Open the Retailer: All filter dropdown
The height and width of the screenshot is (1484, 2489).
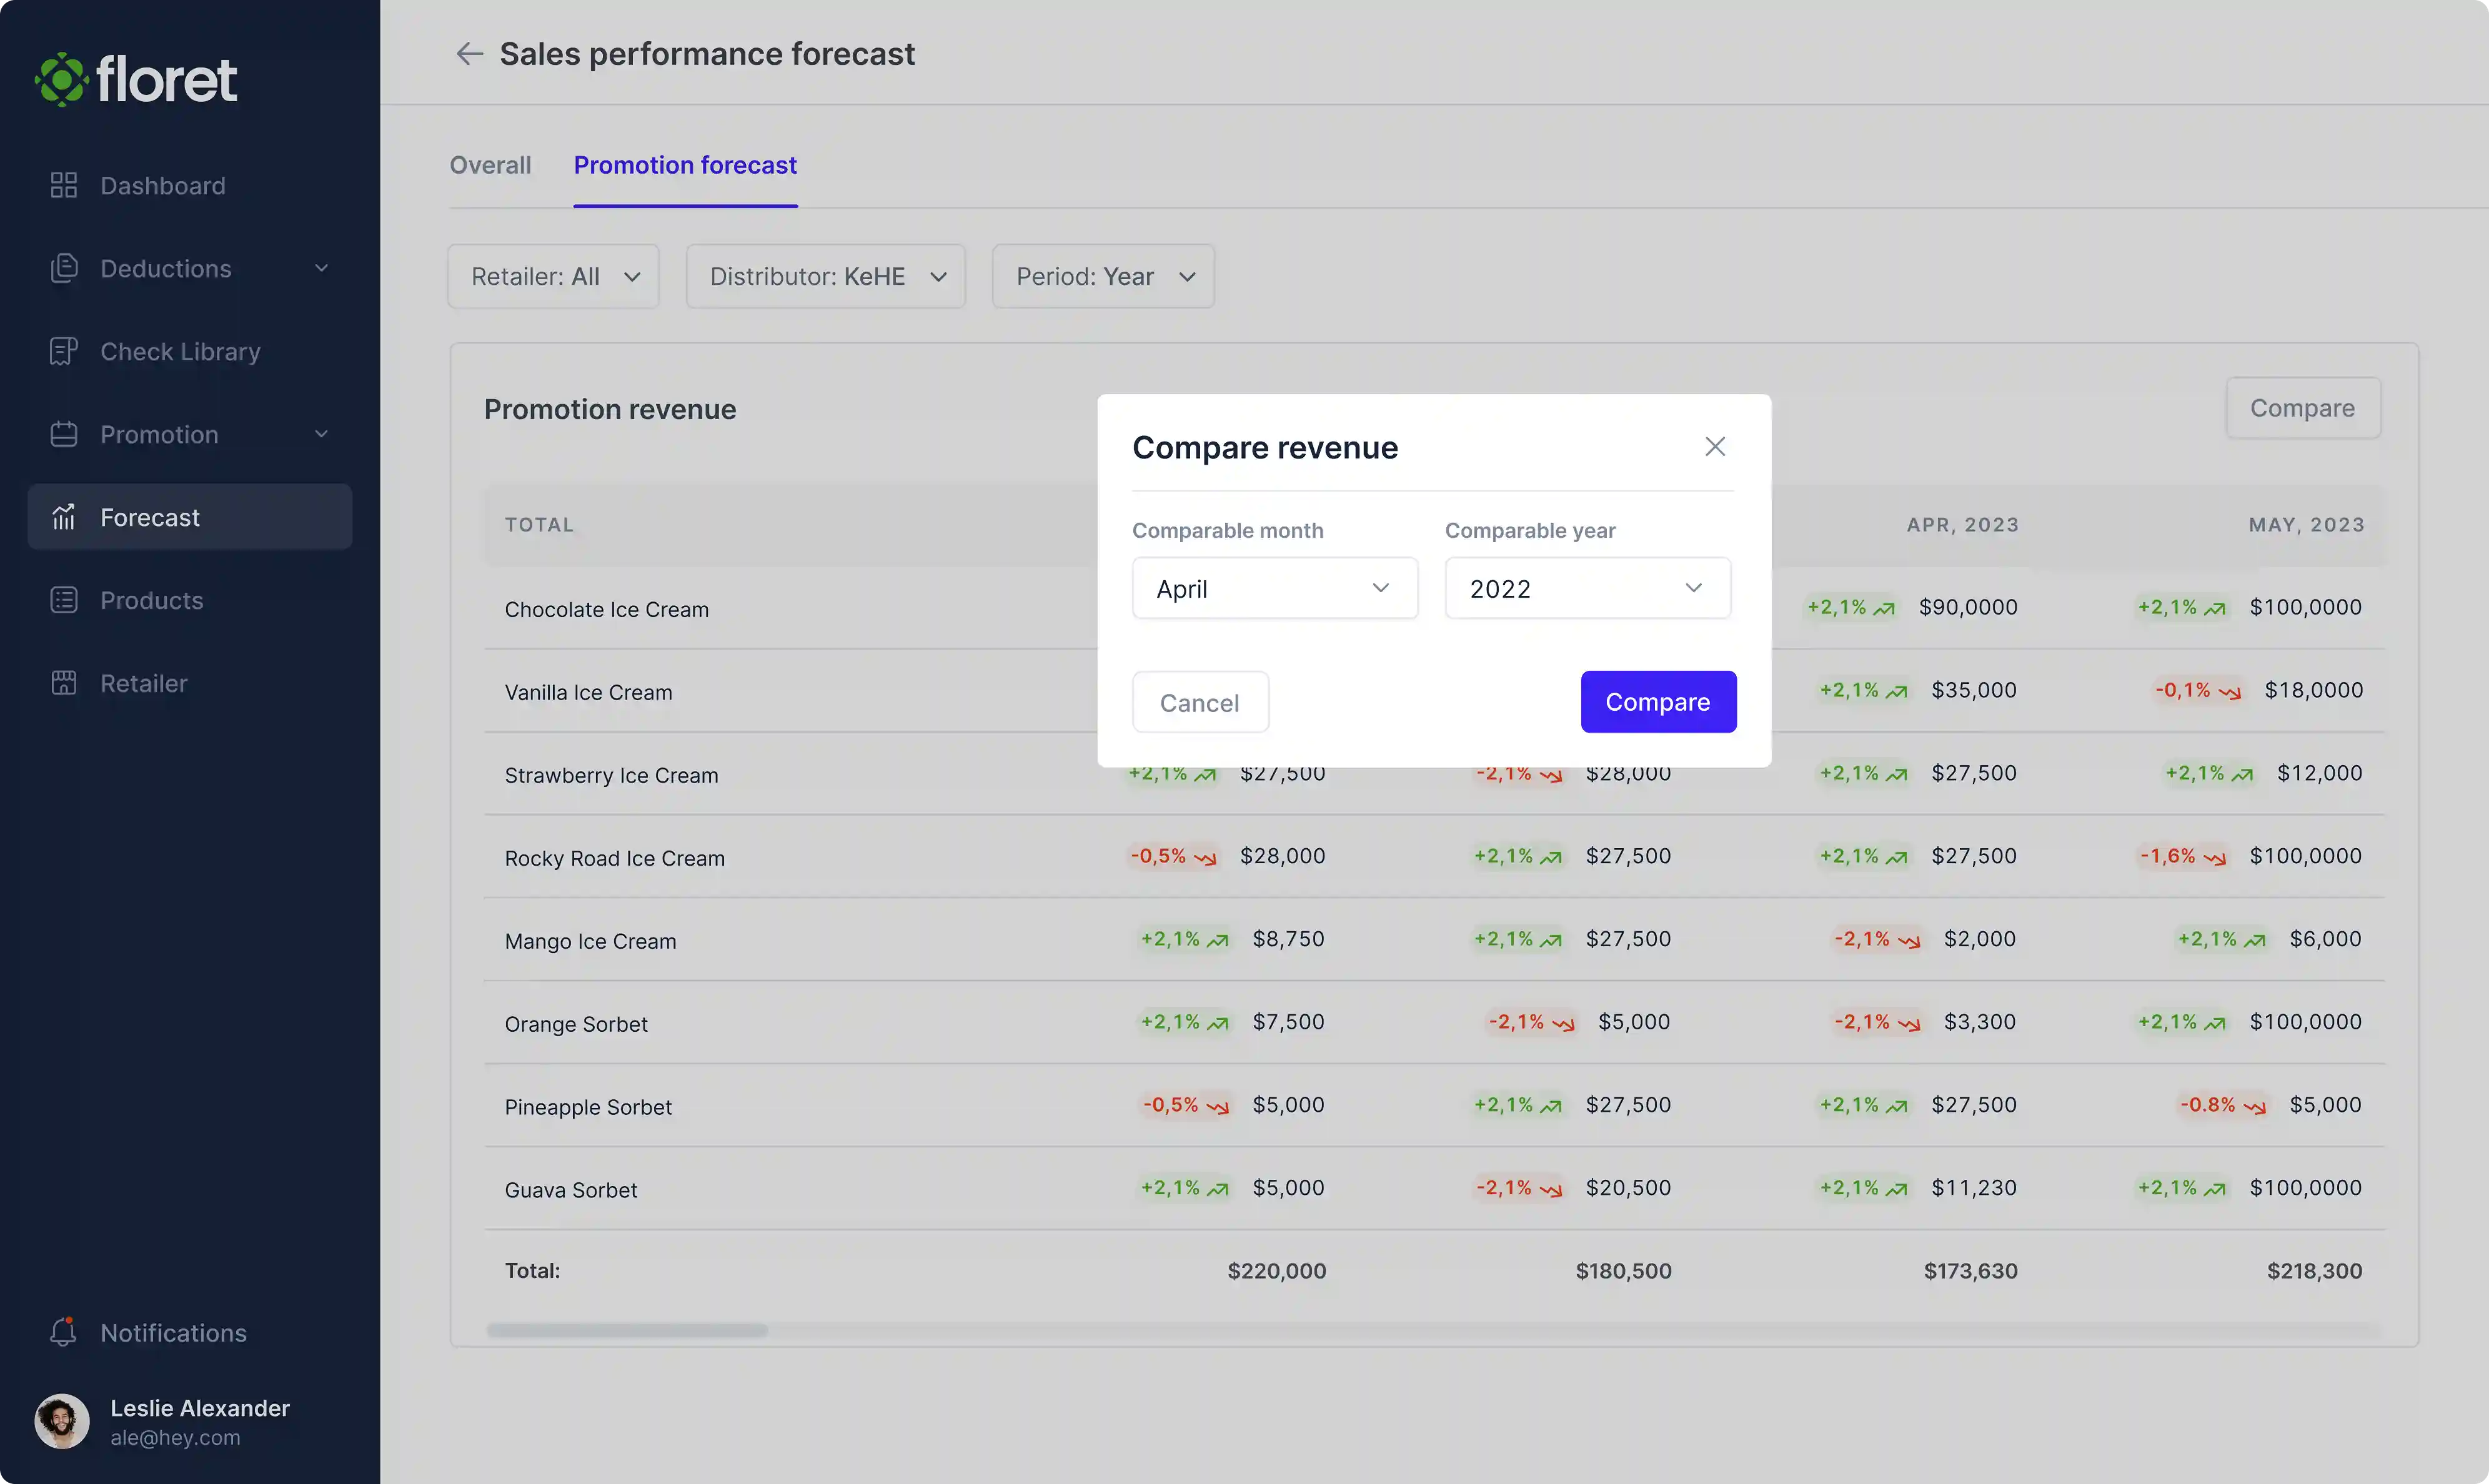(553, 276)
